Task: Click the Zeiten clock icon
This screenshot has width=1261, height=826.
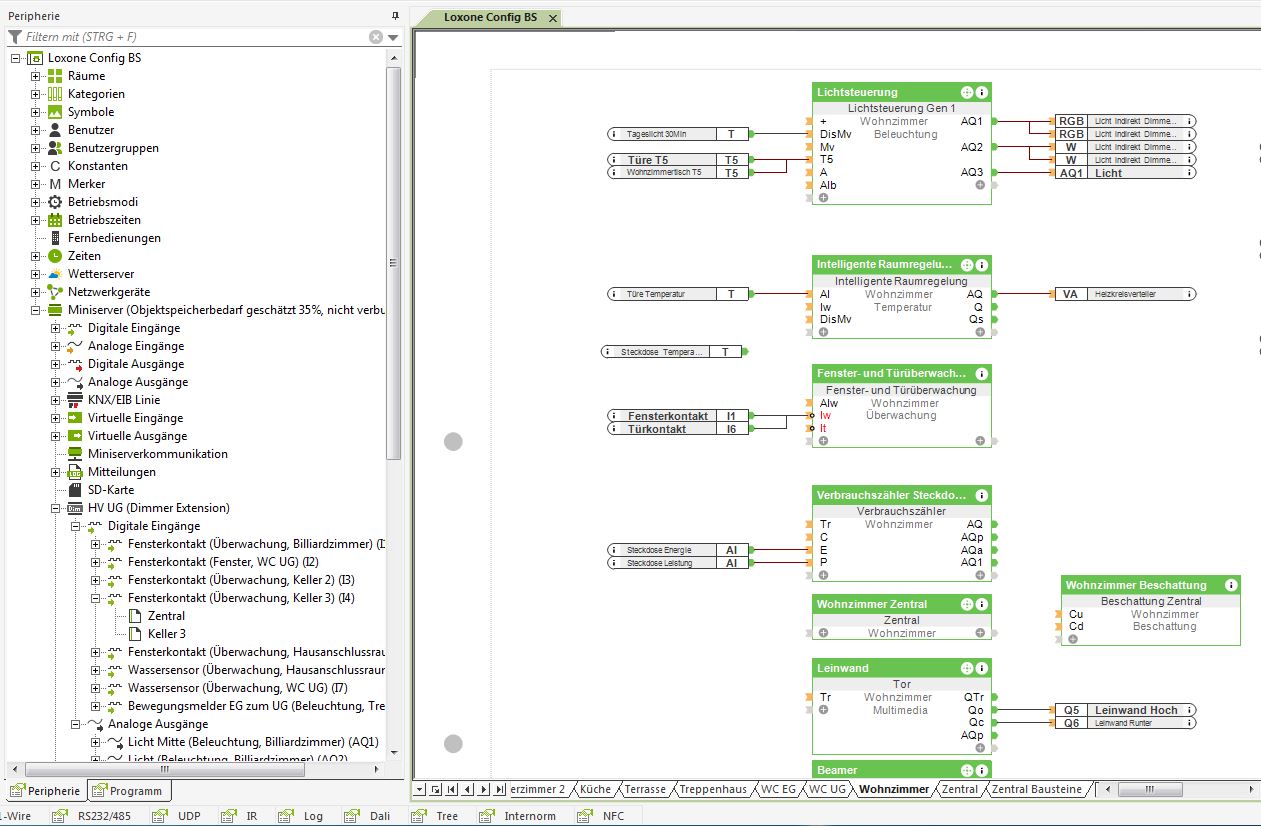Action: click(x=55, y=256)
